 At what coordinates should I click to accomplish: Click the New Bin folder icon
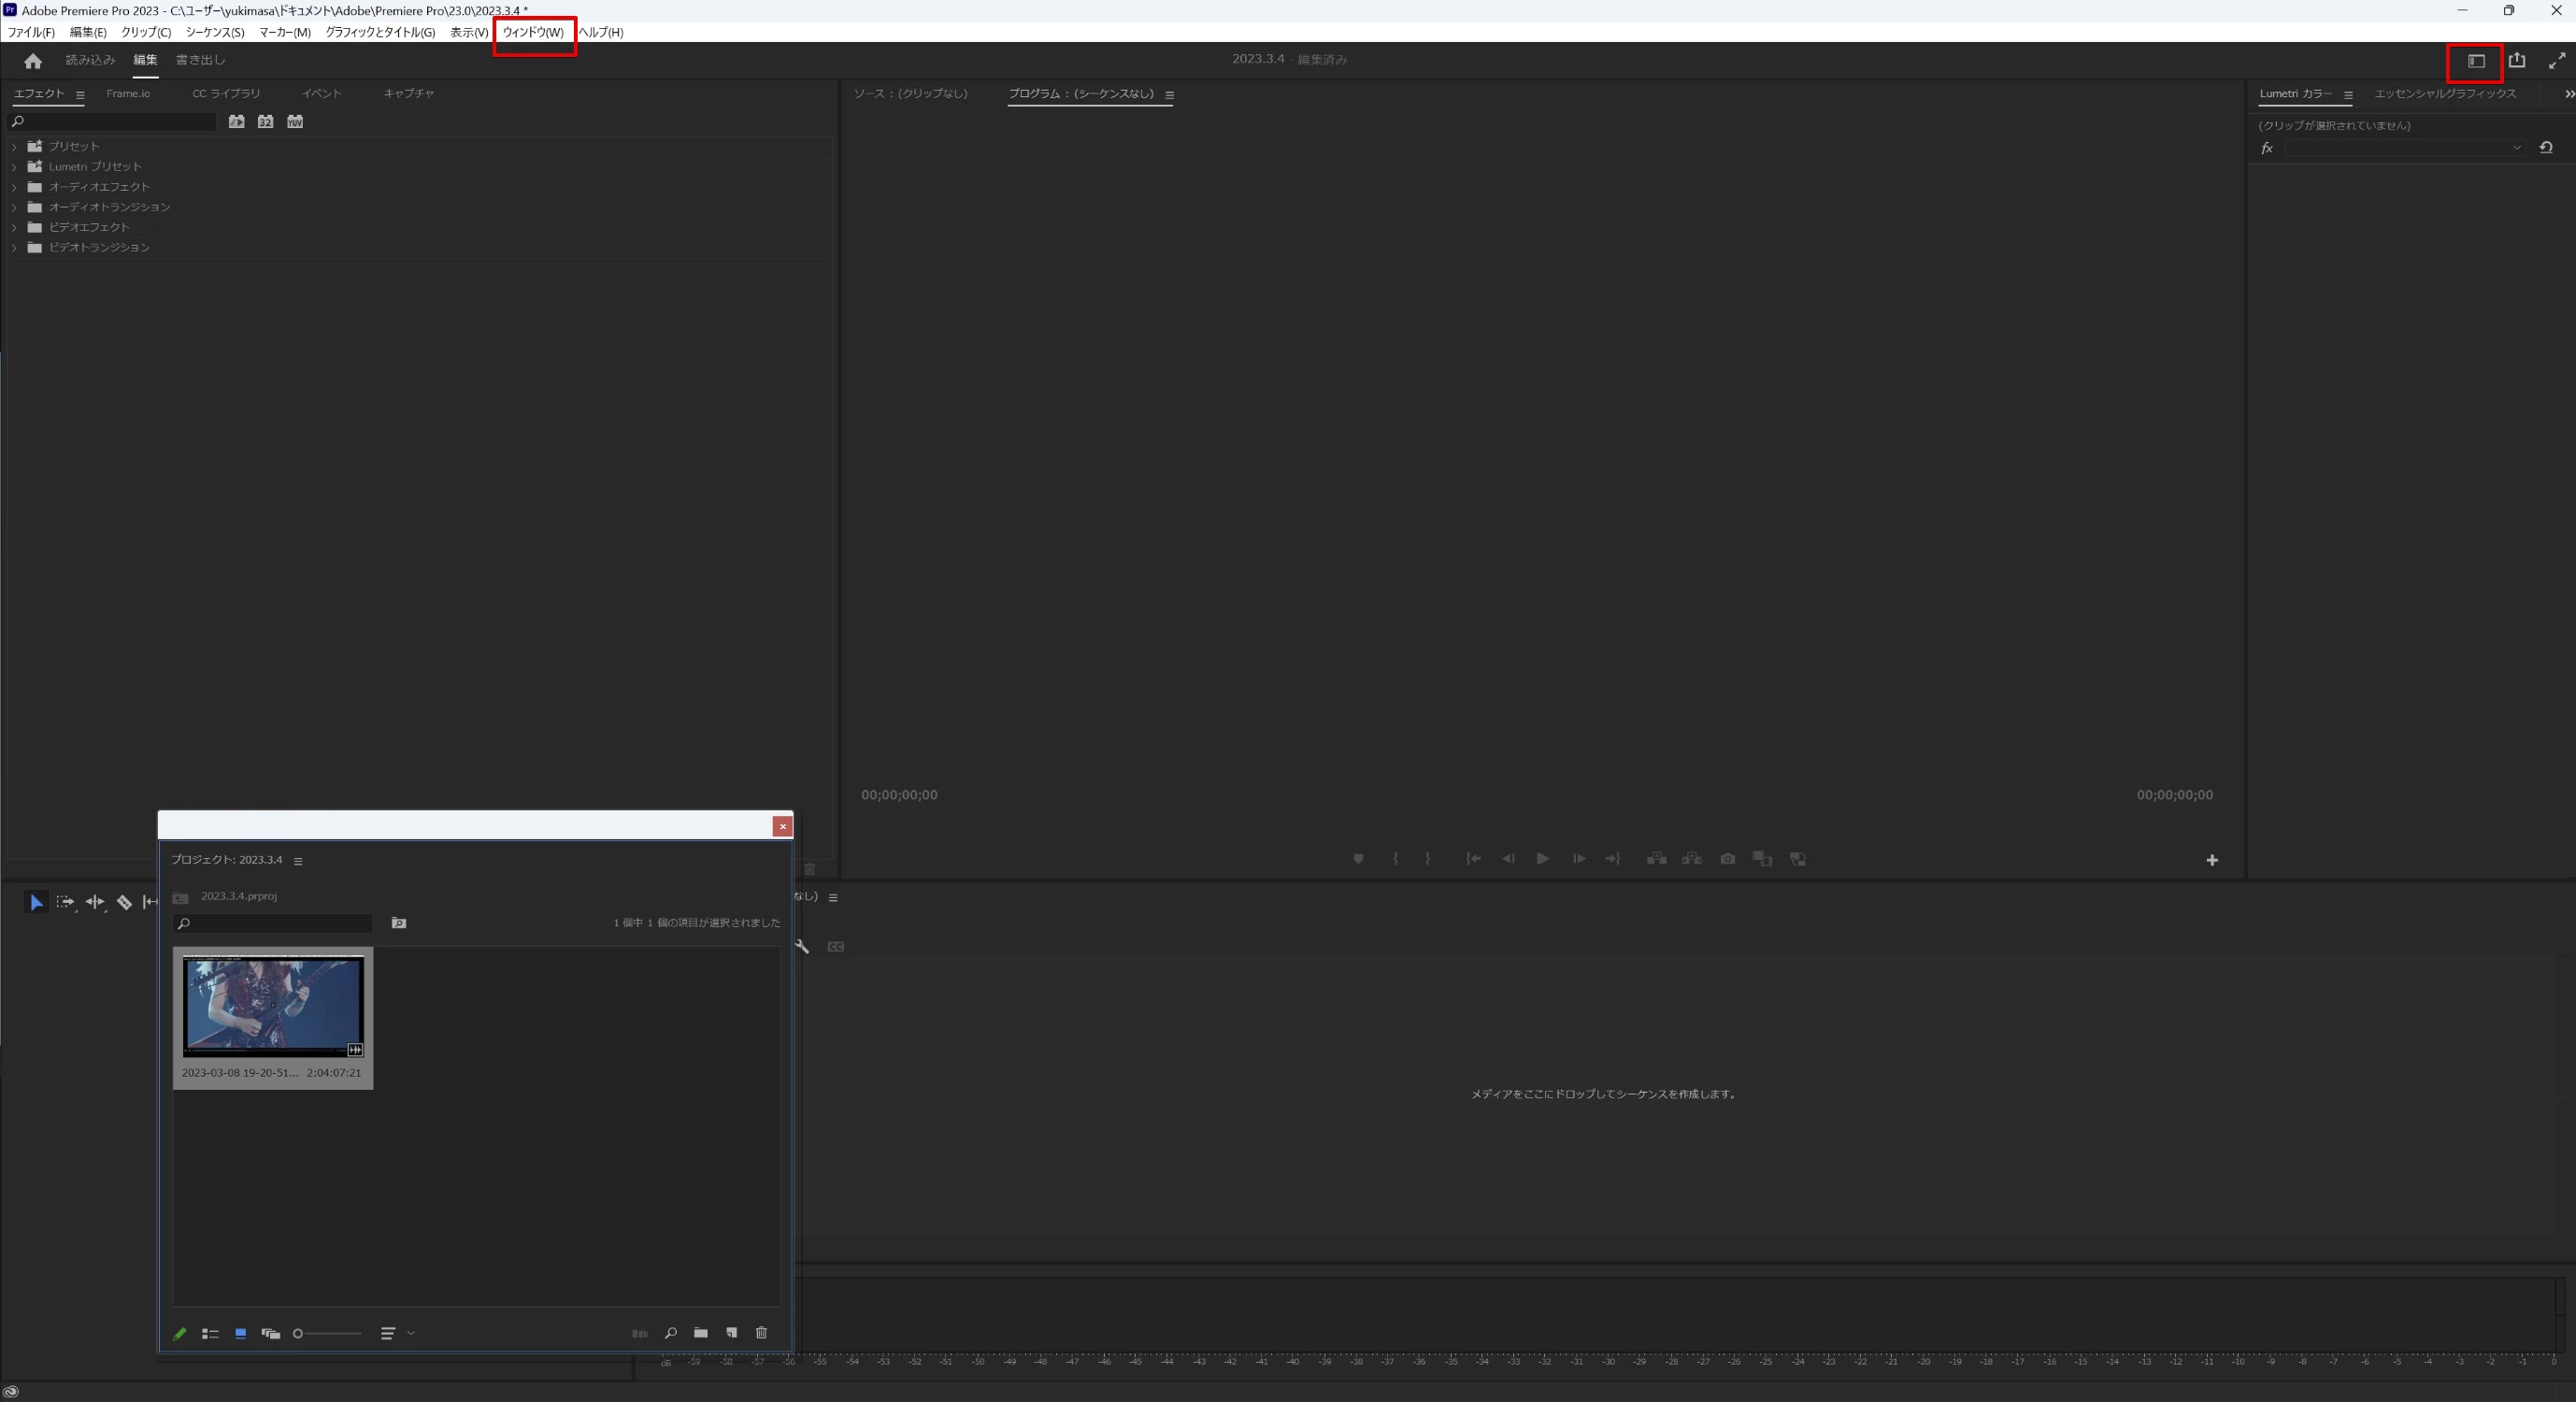(x=701, y=1333)
